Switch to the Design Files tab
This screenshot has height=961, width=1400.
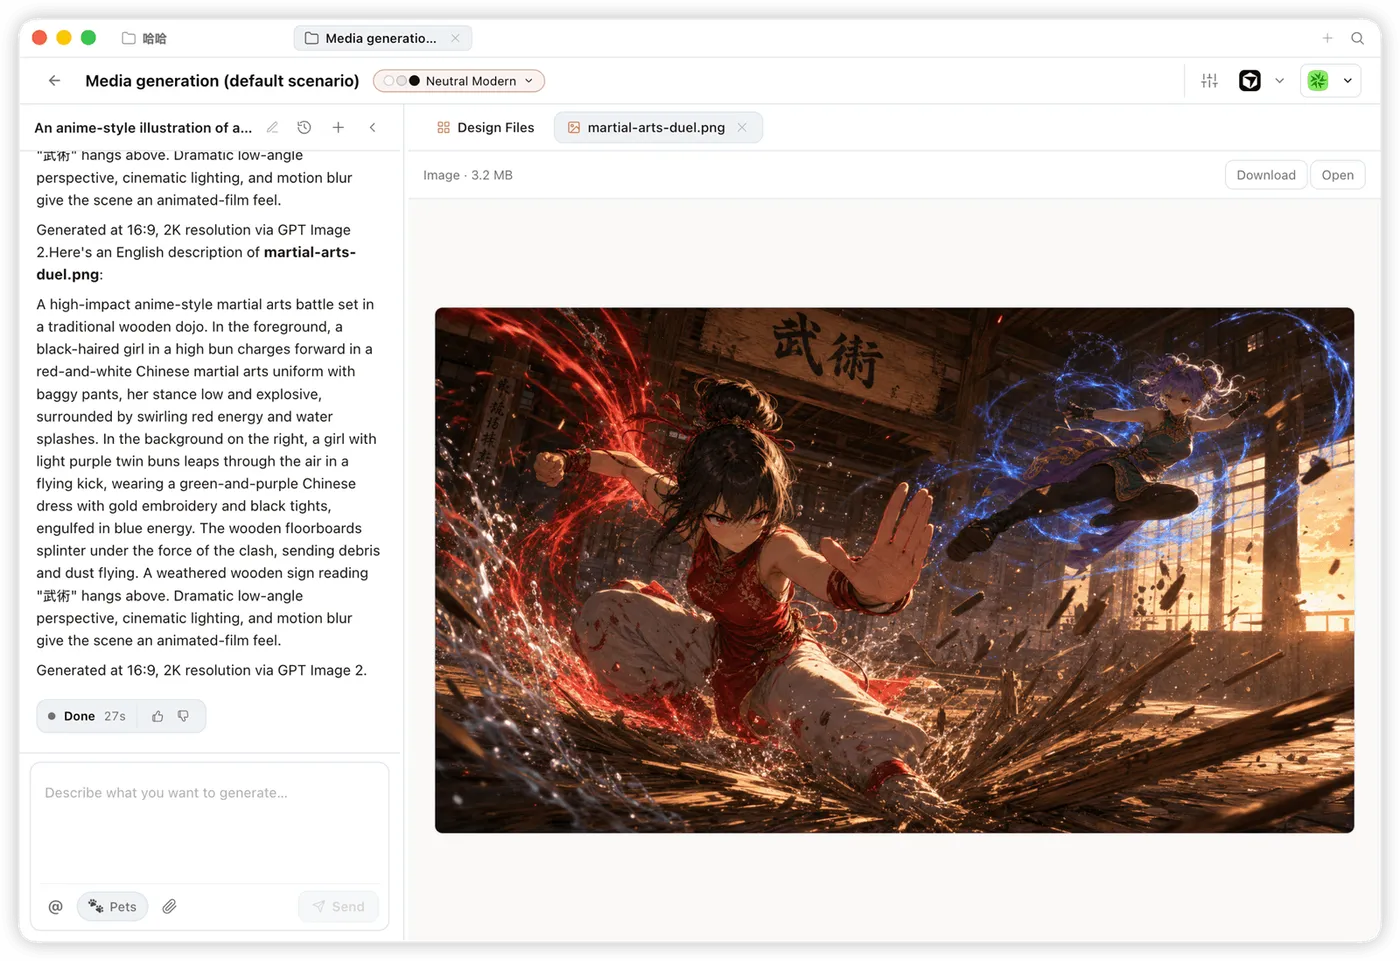485,128
